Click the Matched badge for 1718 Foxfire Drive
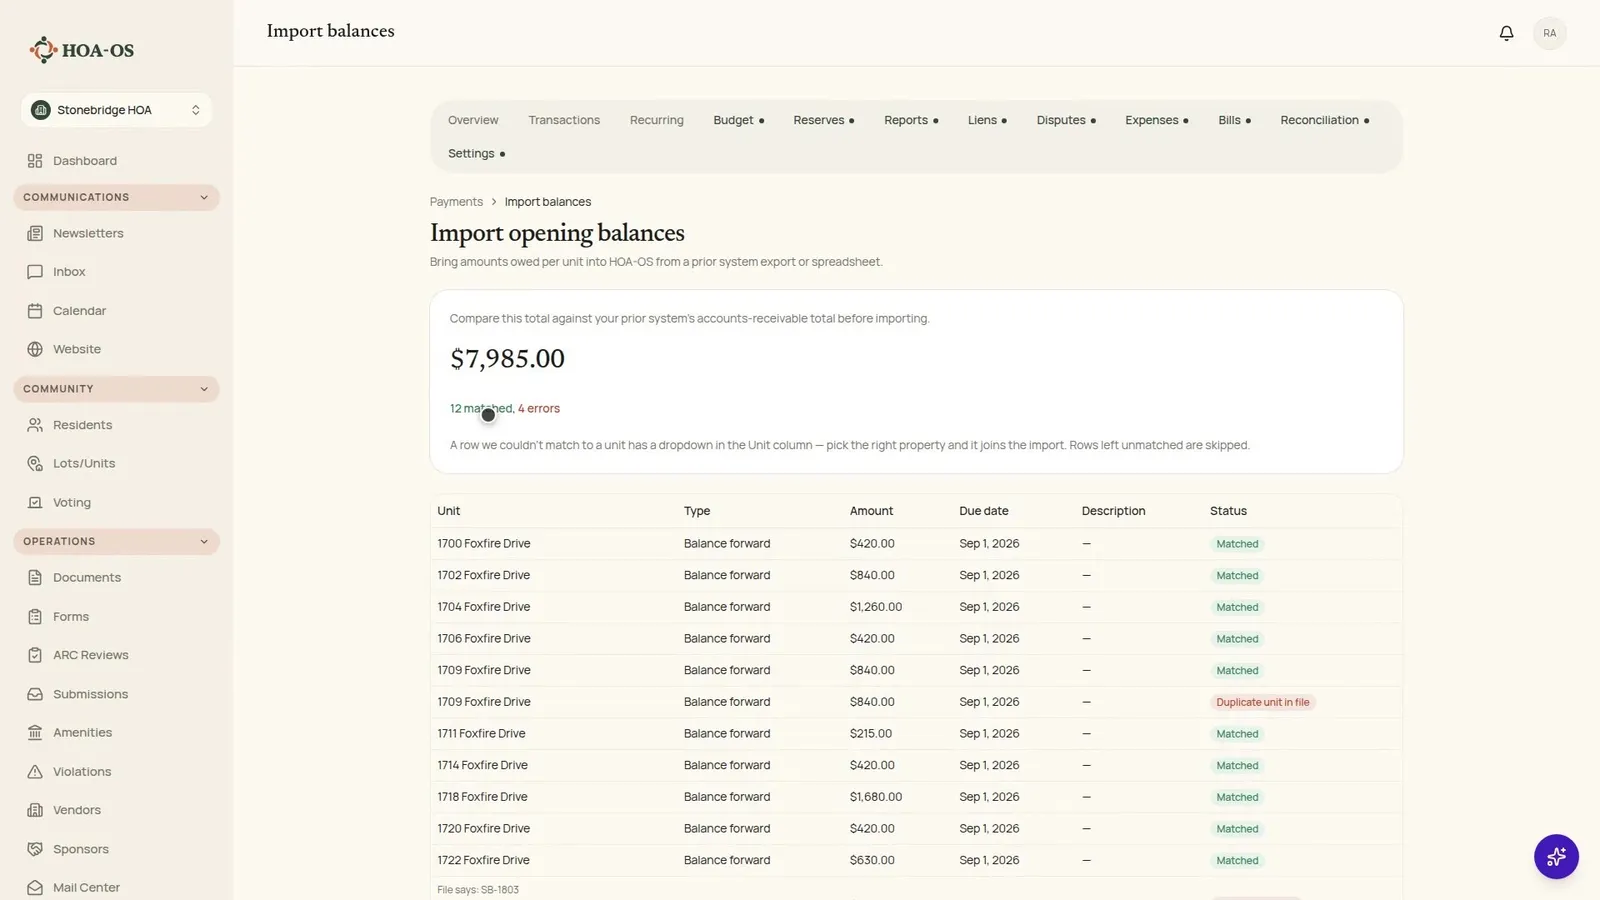This screenshot has width=1600, height=900. 1237,797
